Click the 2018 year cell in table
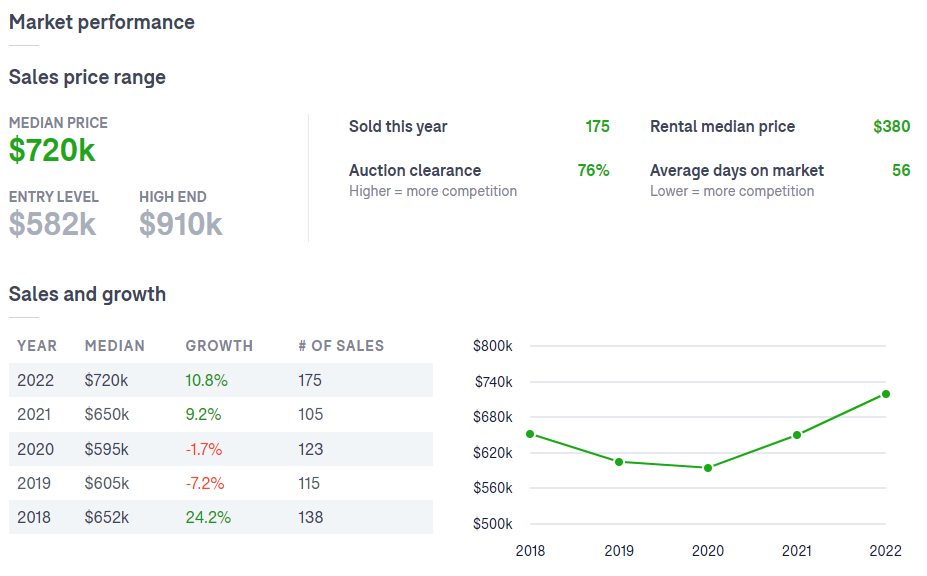927x576 pixels. tap(34, 517)
